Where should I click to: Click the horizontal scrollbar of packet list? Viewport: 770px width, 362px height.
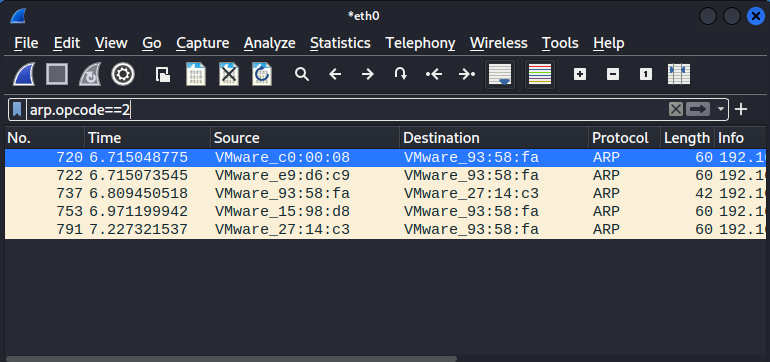point(231,359)
